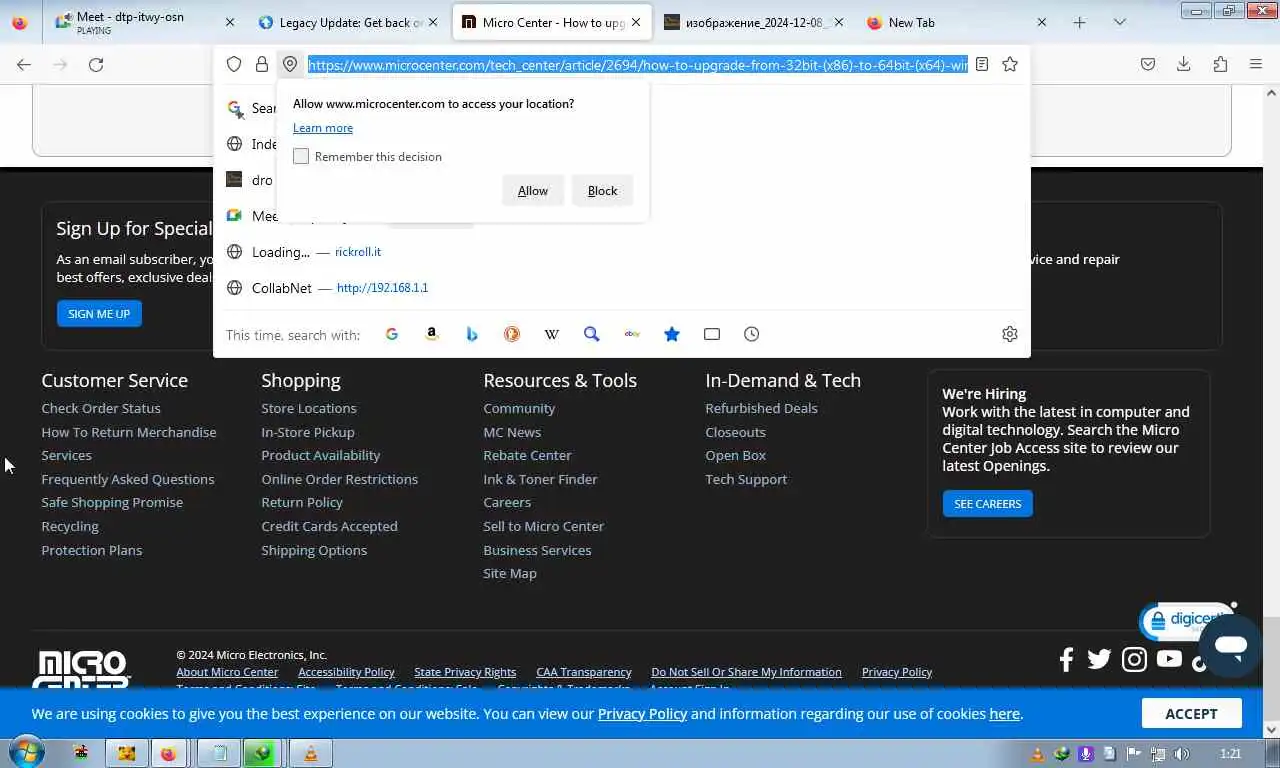Search with Wikipedia one-off icon
This screenshot has height=768, width=1280.
552,334
